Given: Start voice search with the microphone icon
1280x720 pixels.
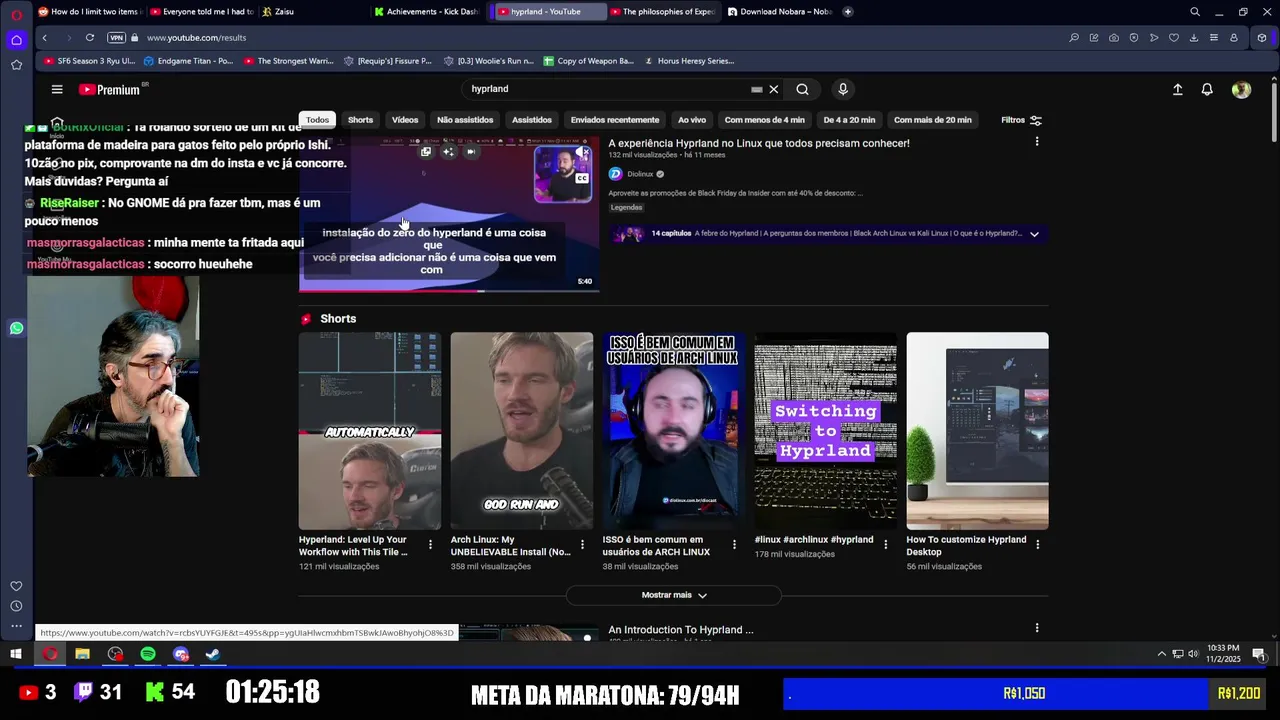Looking at the screenshot, I should point(843,89).
